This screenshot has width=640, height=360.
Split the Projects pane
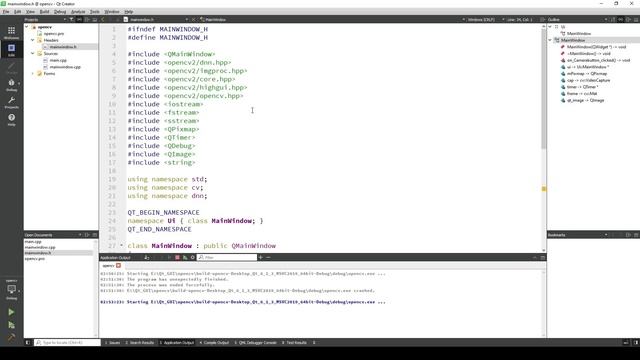[x=87, y=19]
